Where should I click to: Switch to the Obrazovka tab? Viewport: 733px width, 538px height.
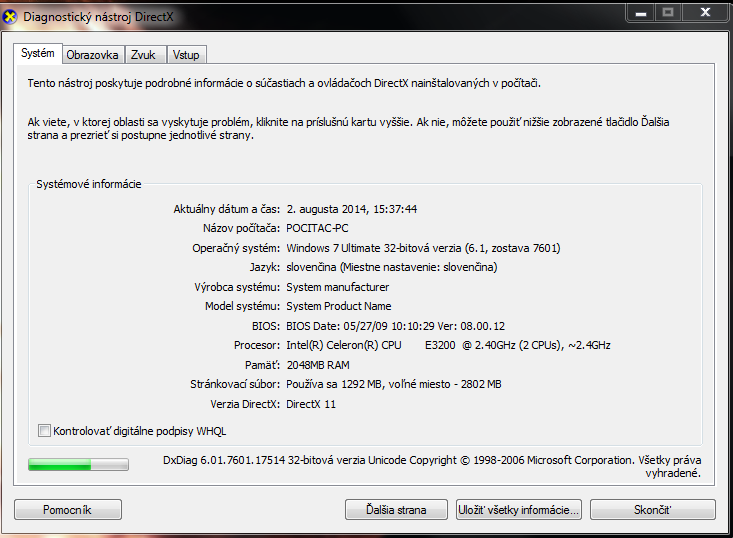(x=92, y=55)
